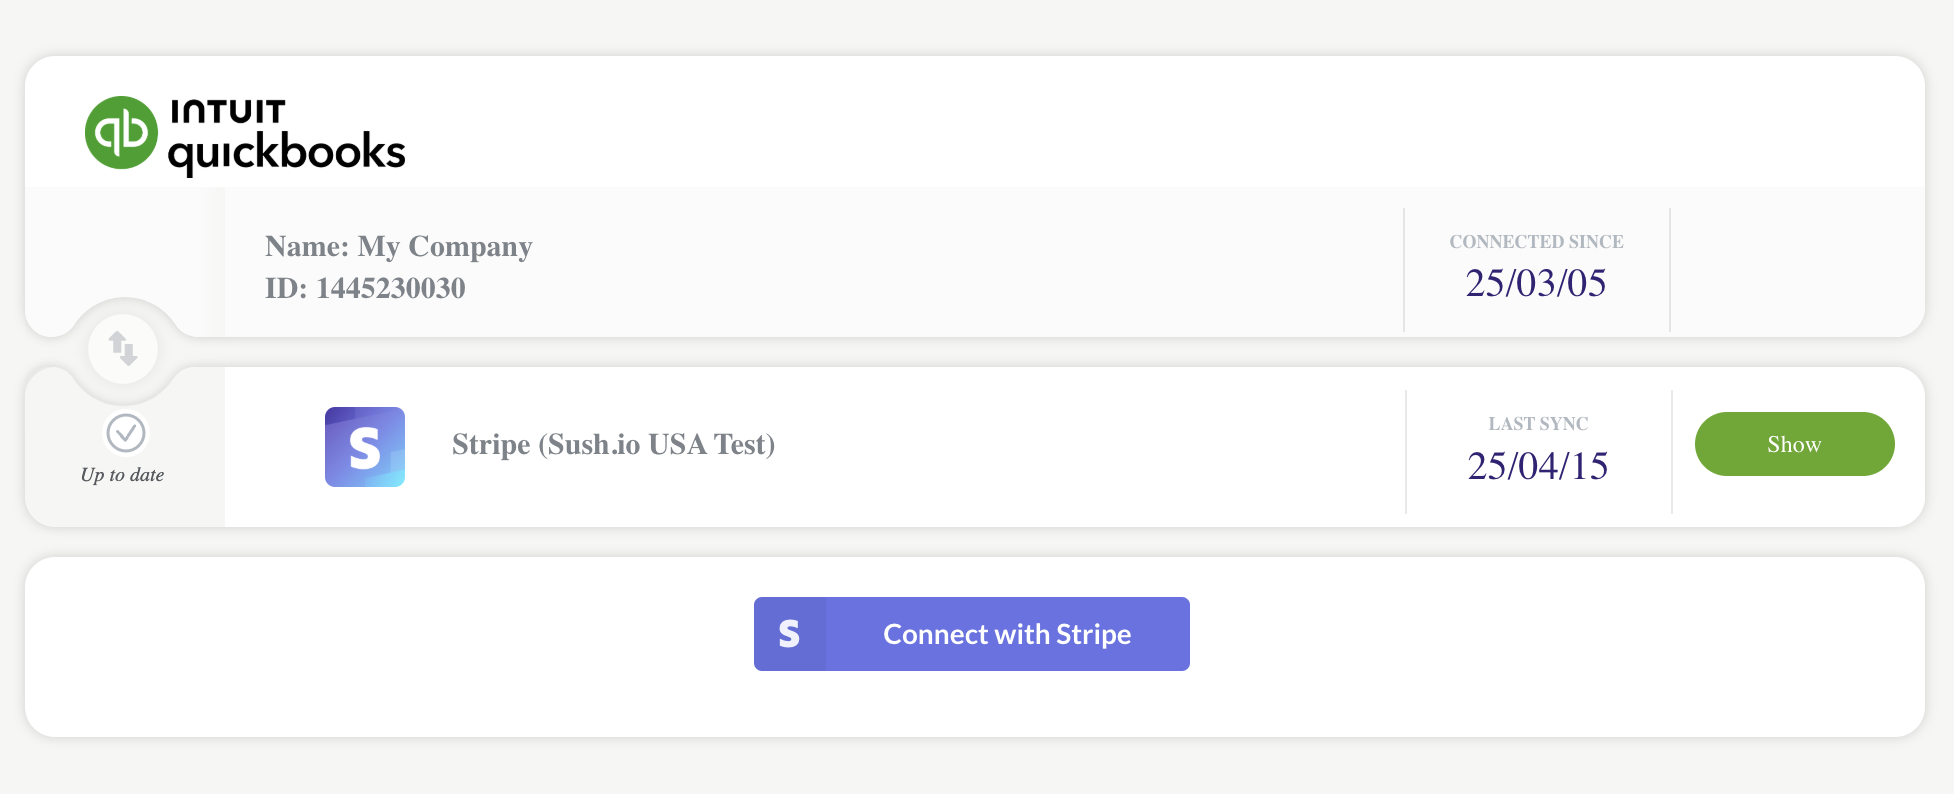Click the Connect with Stripe label text
This screenshot has width=1954, height=794.
tap(1007, 634)
